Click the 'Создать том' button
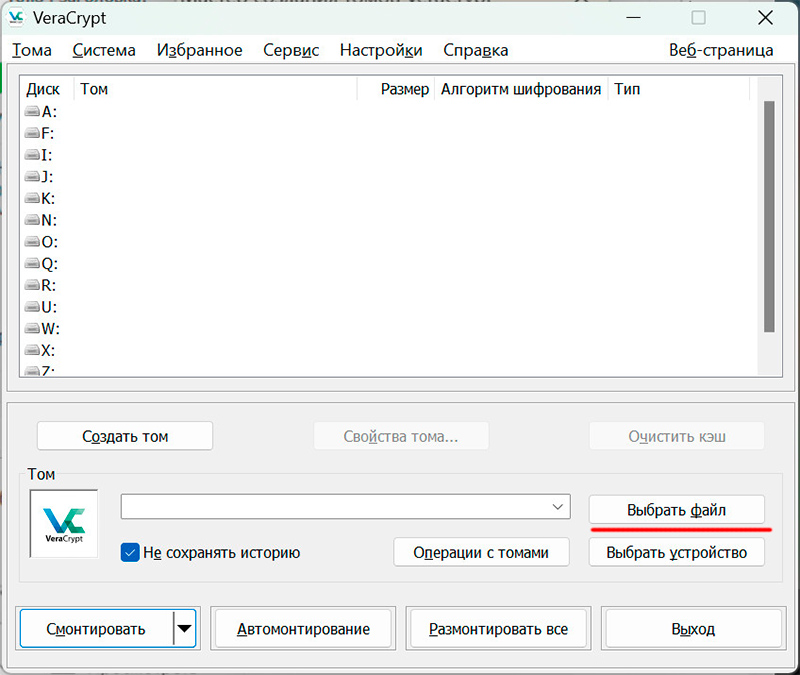This screenshot has width=800, height=675. tap(125, 436)
